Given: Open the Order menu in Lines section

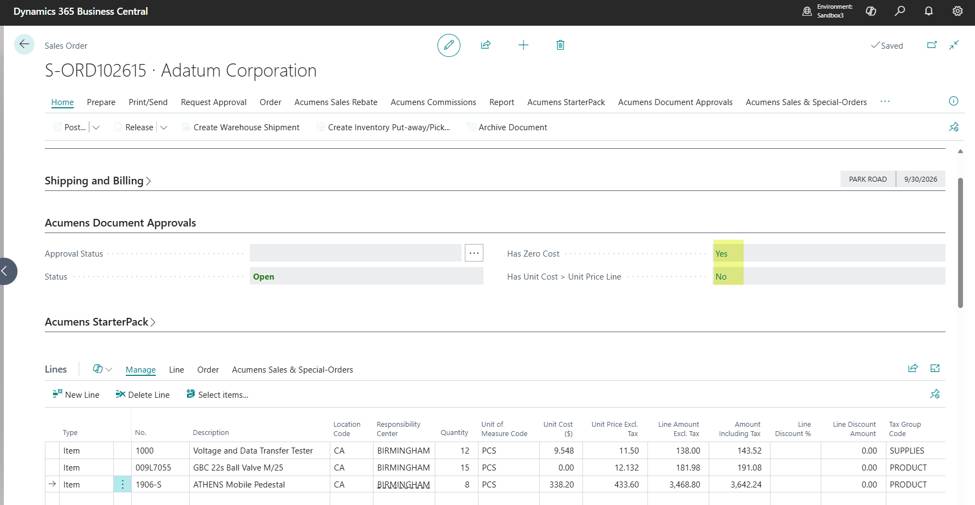Looking at the screenshot, I should (208, 369).
